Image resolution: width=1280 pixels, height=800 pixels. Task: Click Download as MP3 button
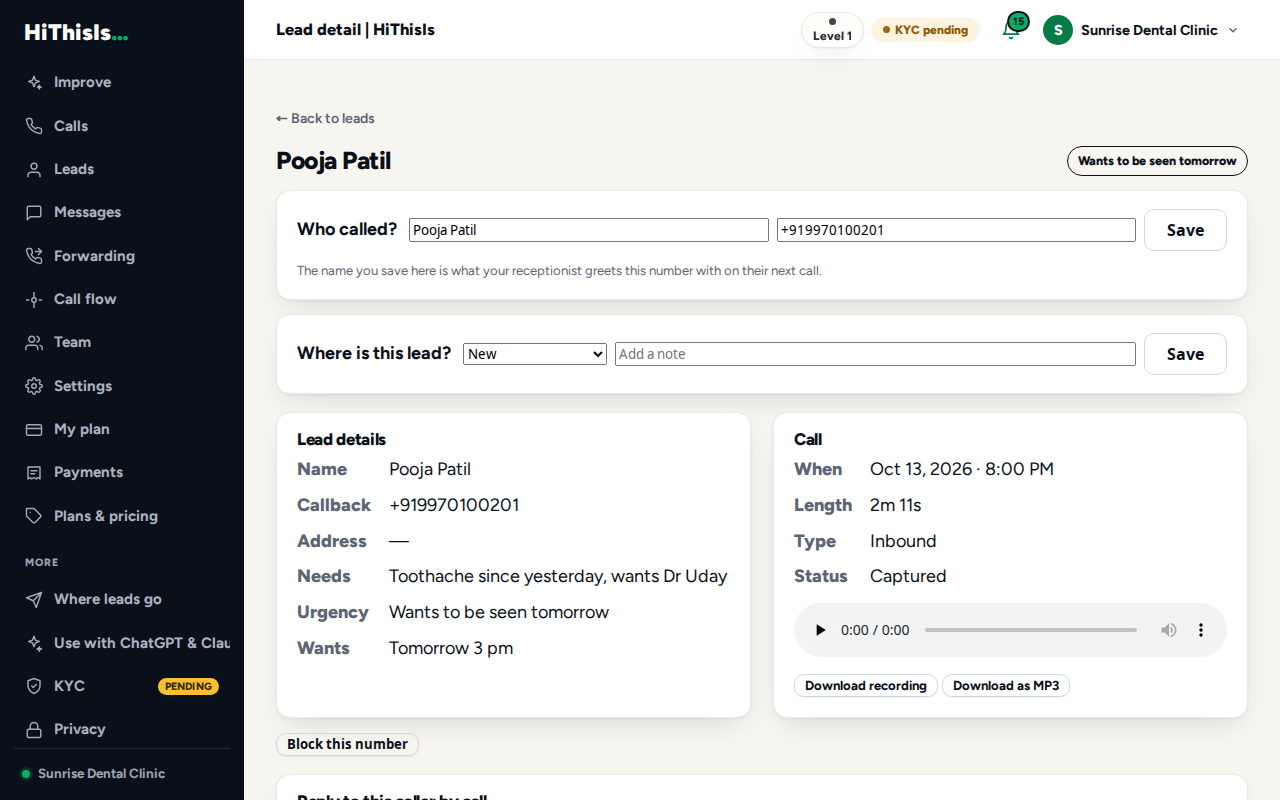[1006, 686]
